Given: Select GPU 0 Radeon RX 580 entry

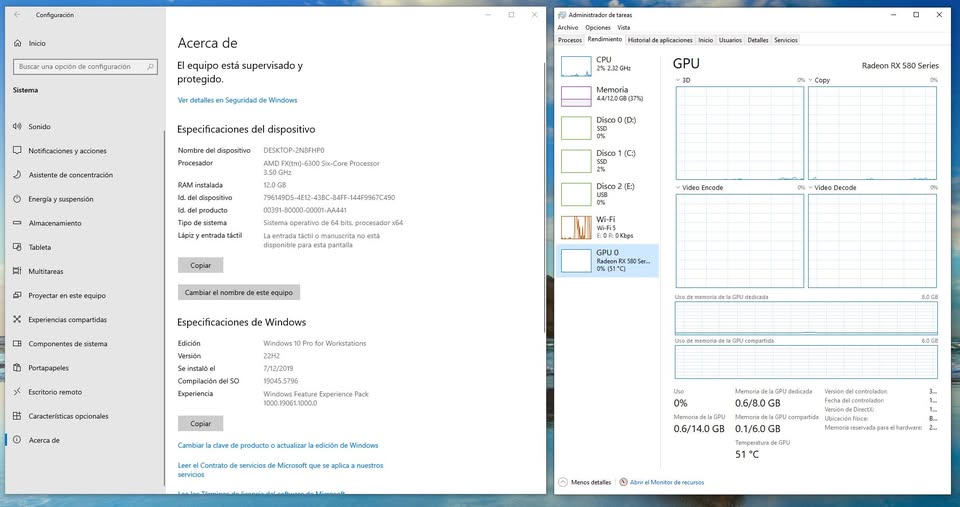Looking at the screenshot, I should (607, 260).
